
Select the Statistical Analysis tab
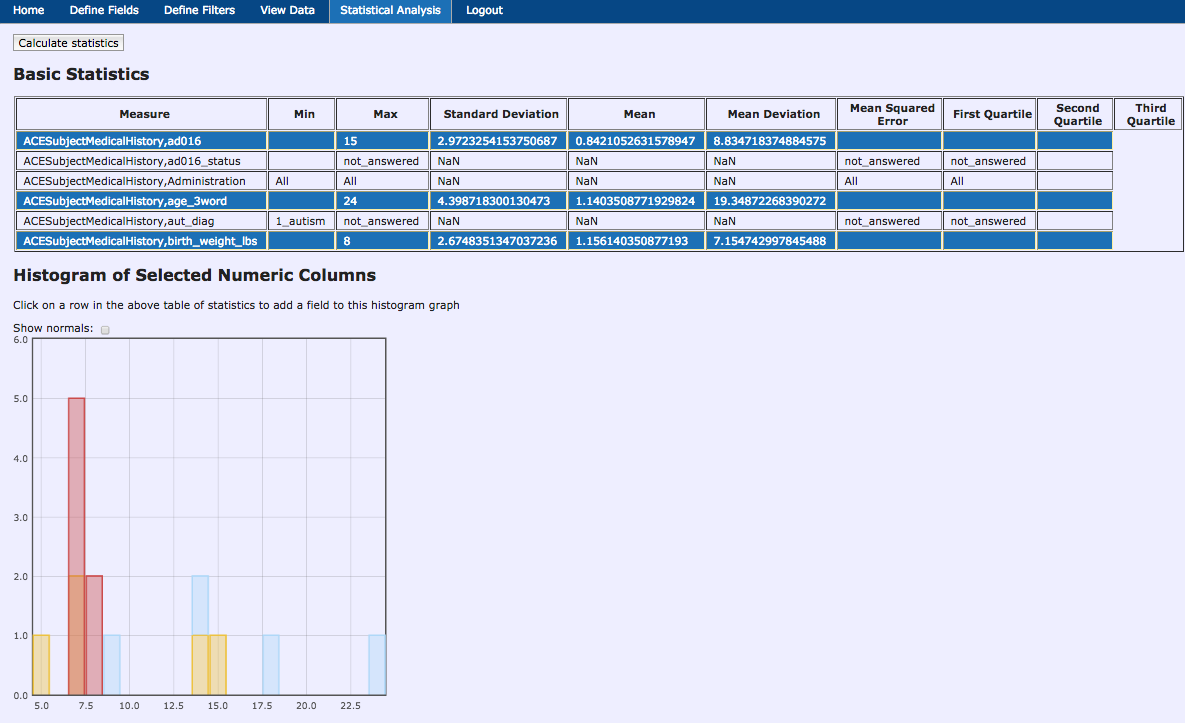390,11
